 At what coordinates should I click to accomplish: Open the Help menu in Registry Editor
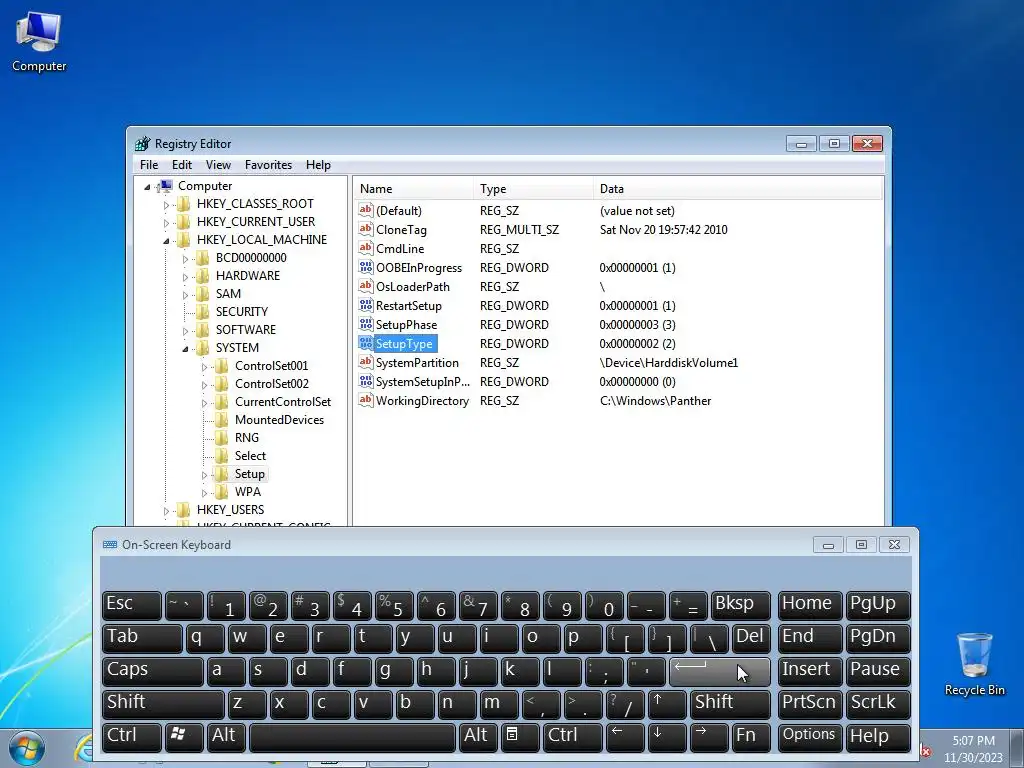click(x=318, y=165)
